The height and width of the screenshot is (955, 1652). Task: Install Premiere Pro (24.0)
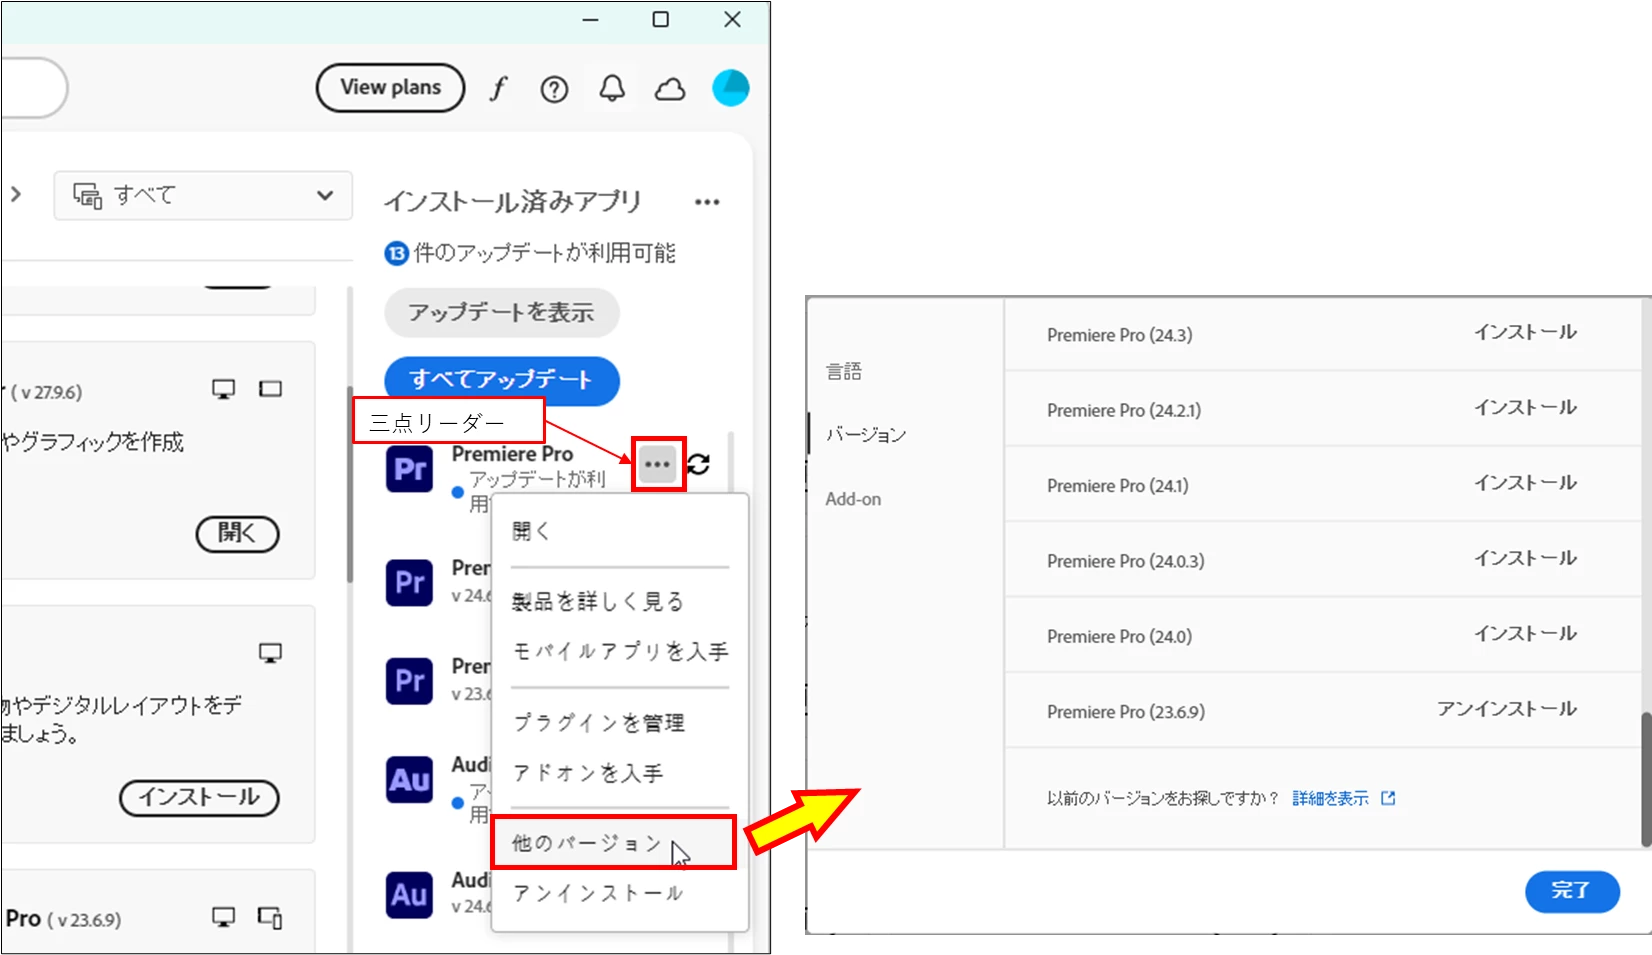coord(1525,634)
